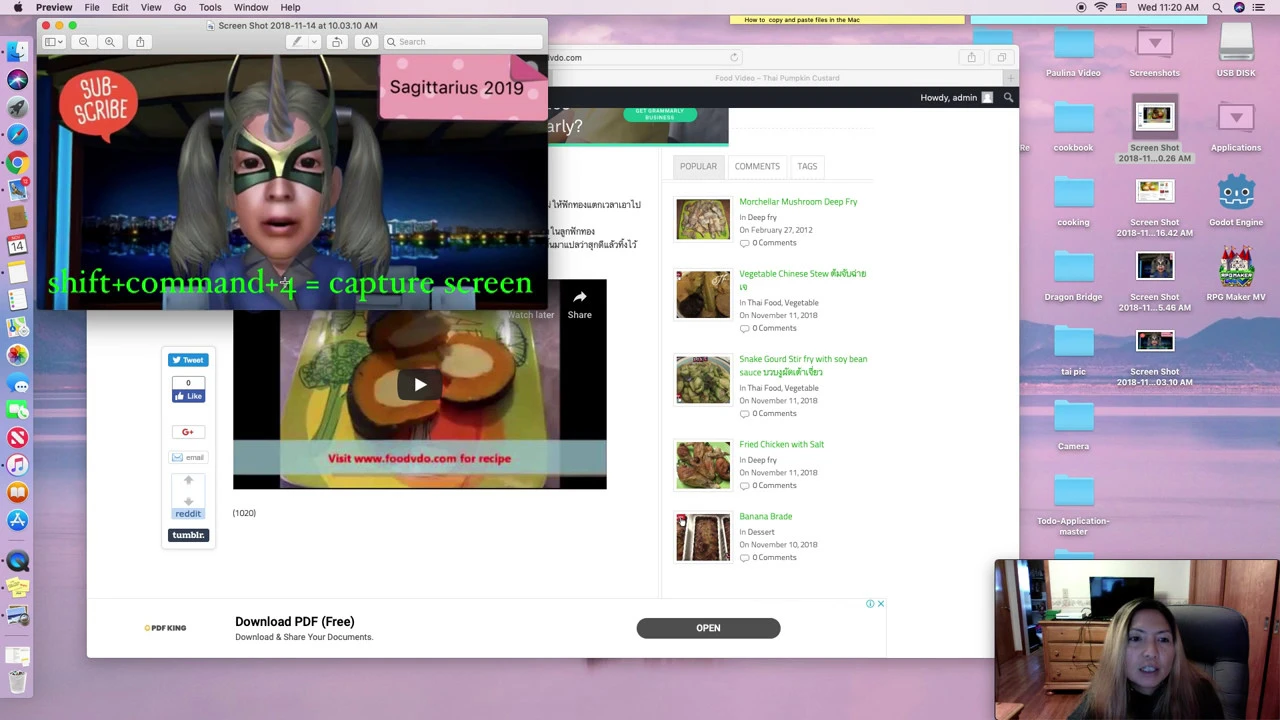Viewport: 1280px width, 720px height.
Task: Click the tumblr share button
Action: click(188, 535)
